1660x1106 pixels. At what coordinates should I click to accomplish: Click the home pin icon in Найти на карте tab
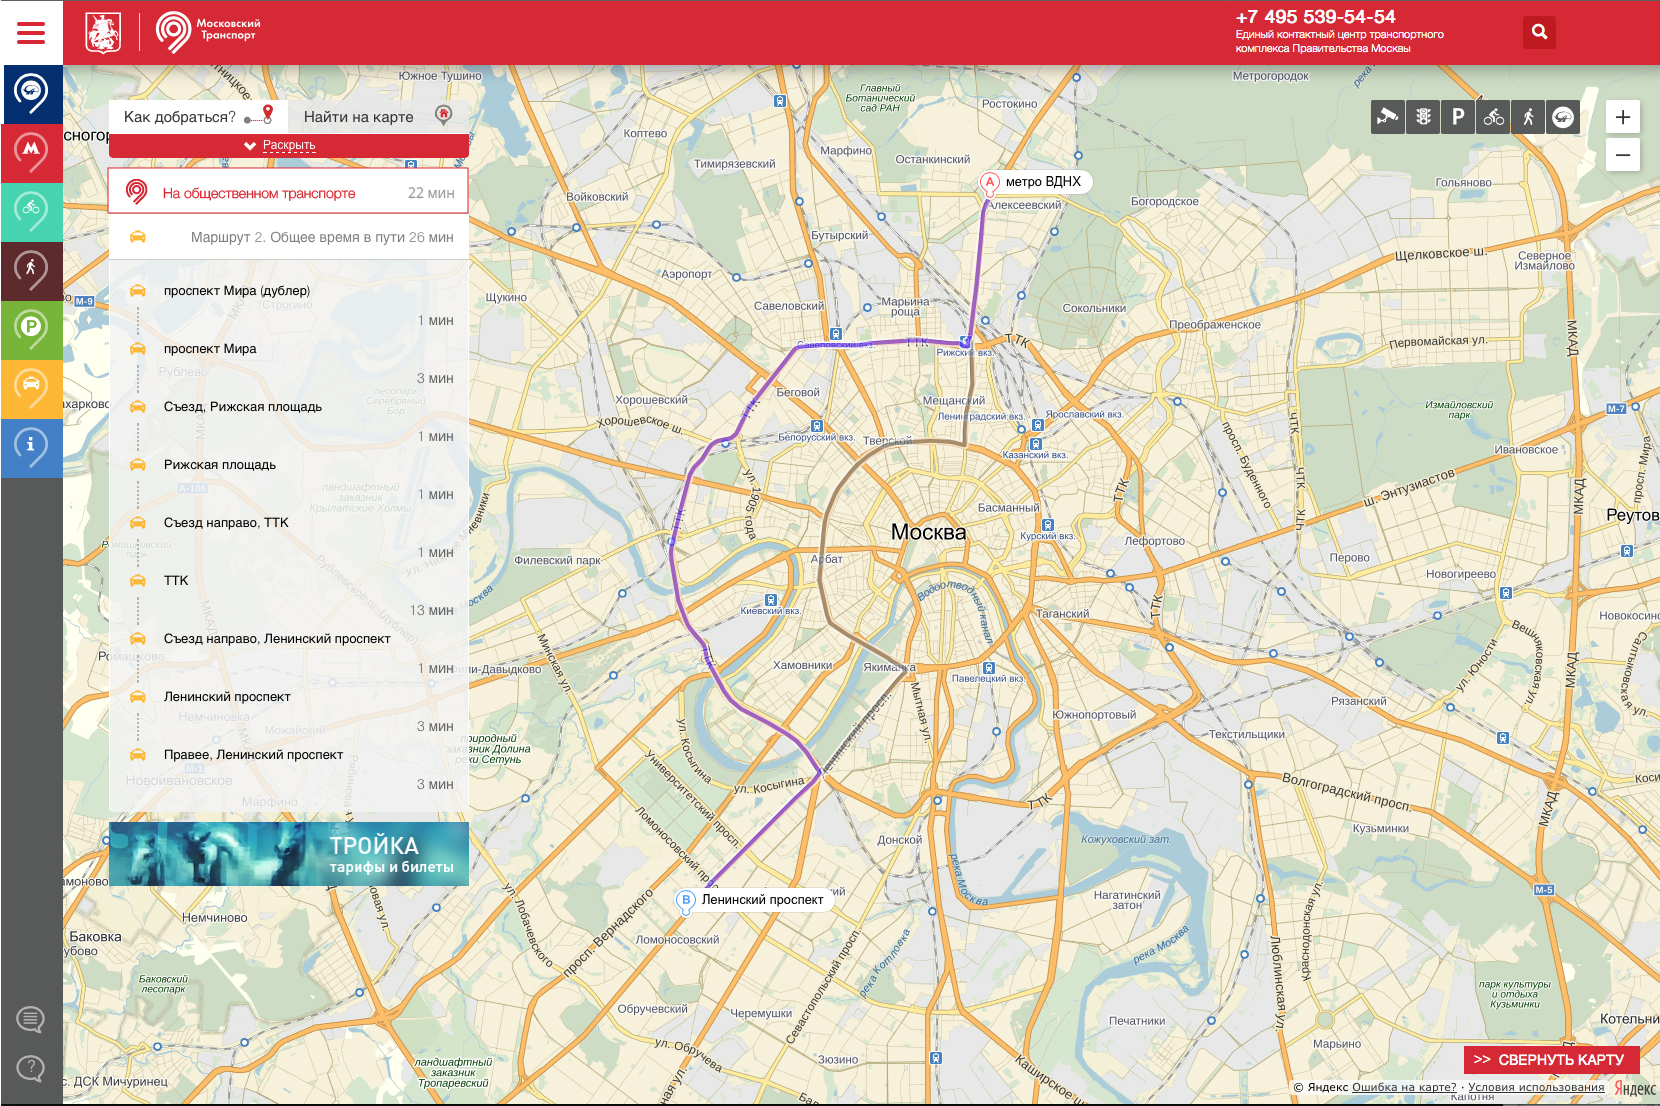[x=444, y=115]
